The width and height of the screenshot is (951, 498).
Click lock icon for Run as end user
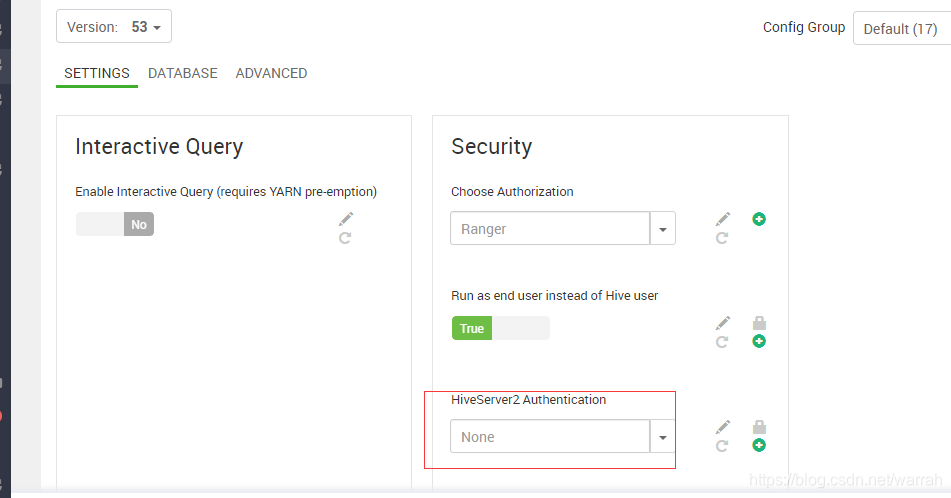pos(759,322)
